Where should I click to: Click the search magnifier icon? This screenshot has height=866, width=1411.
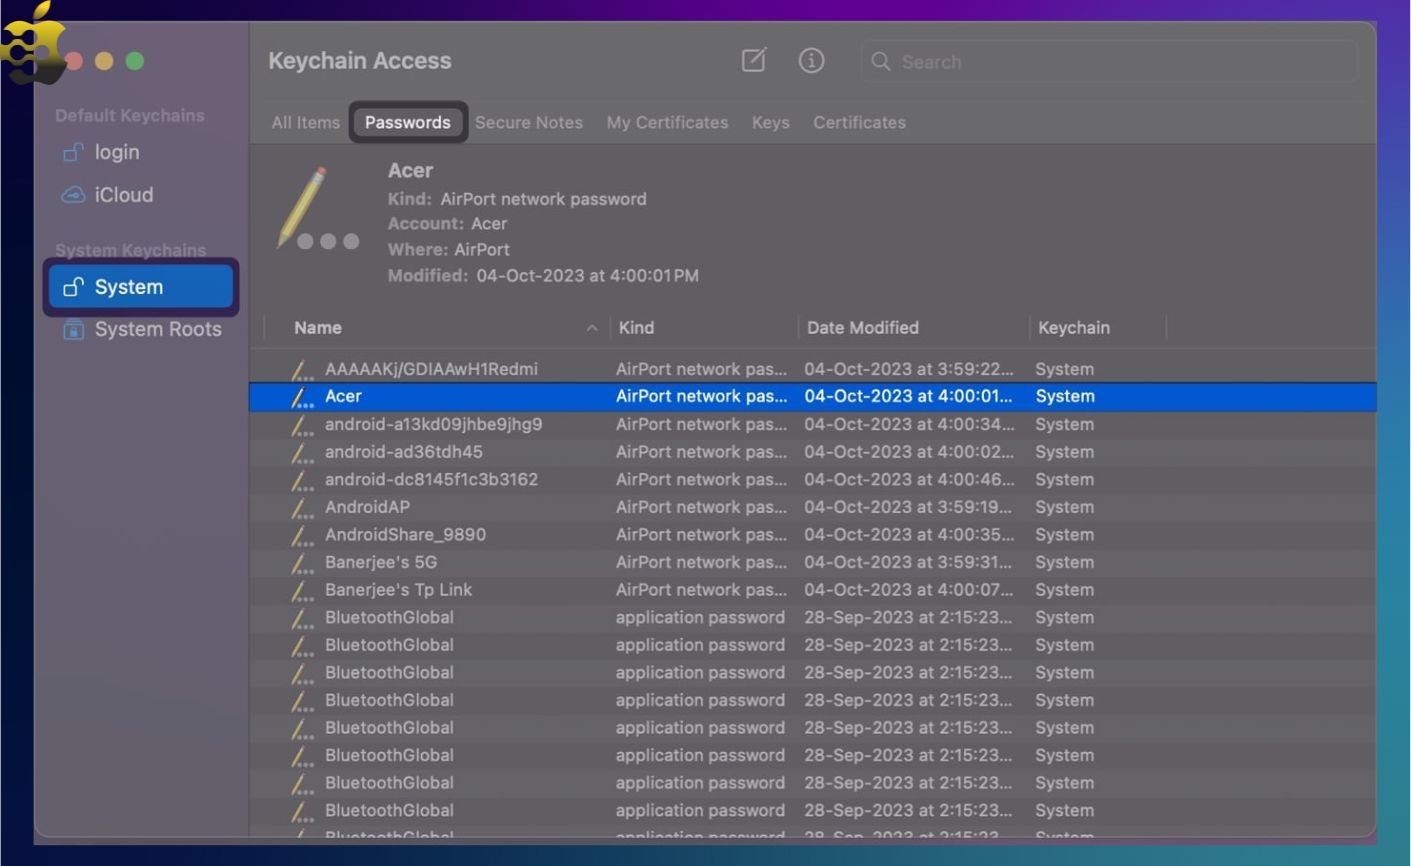pos(881,62)
